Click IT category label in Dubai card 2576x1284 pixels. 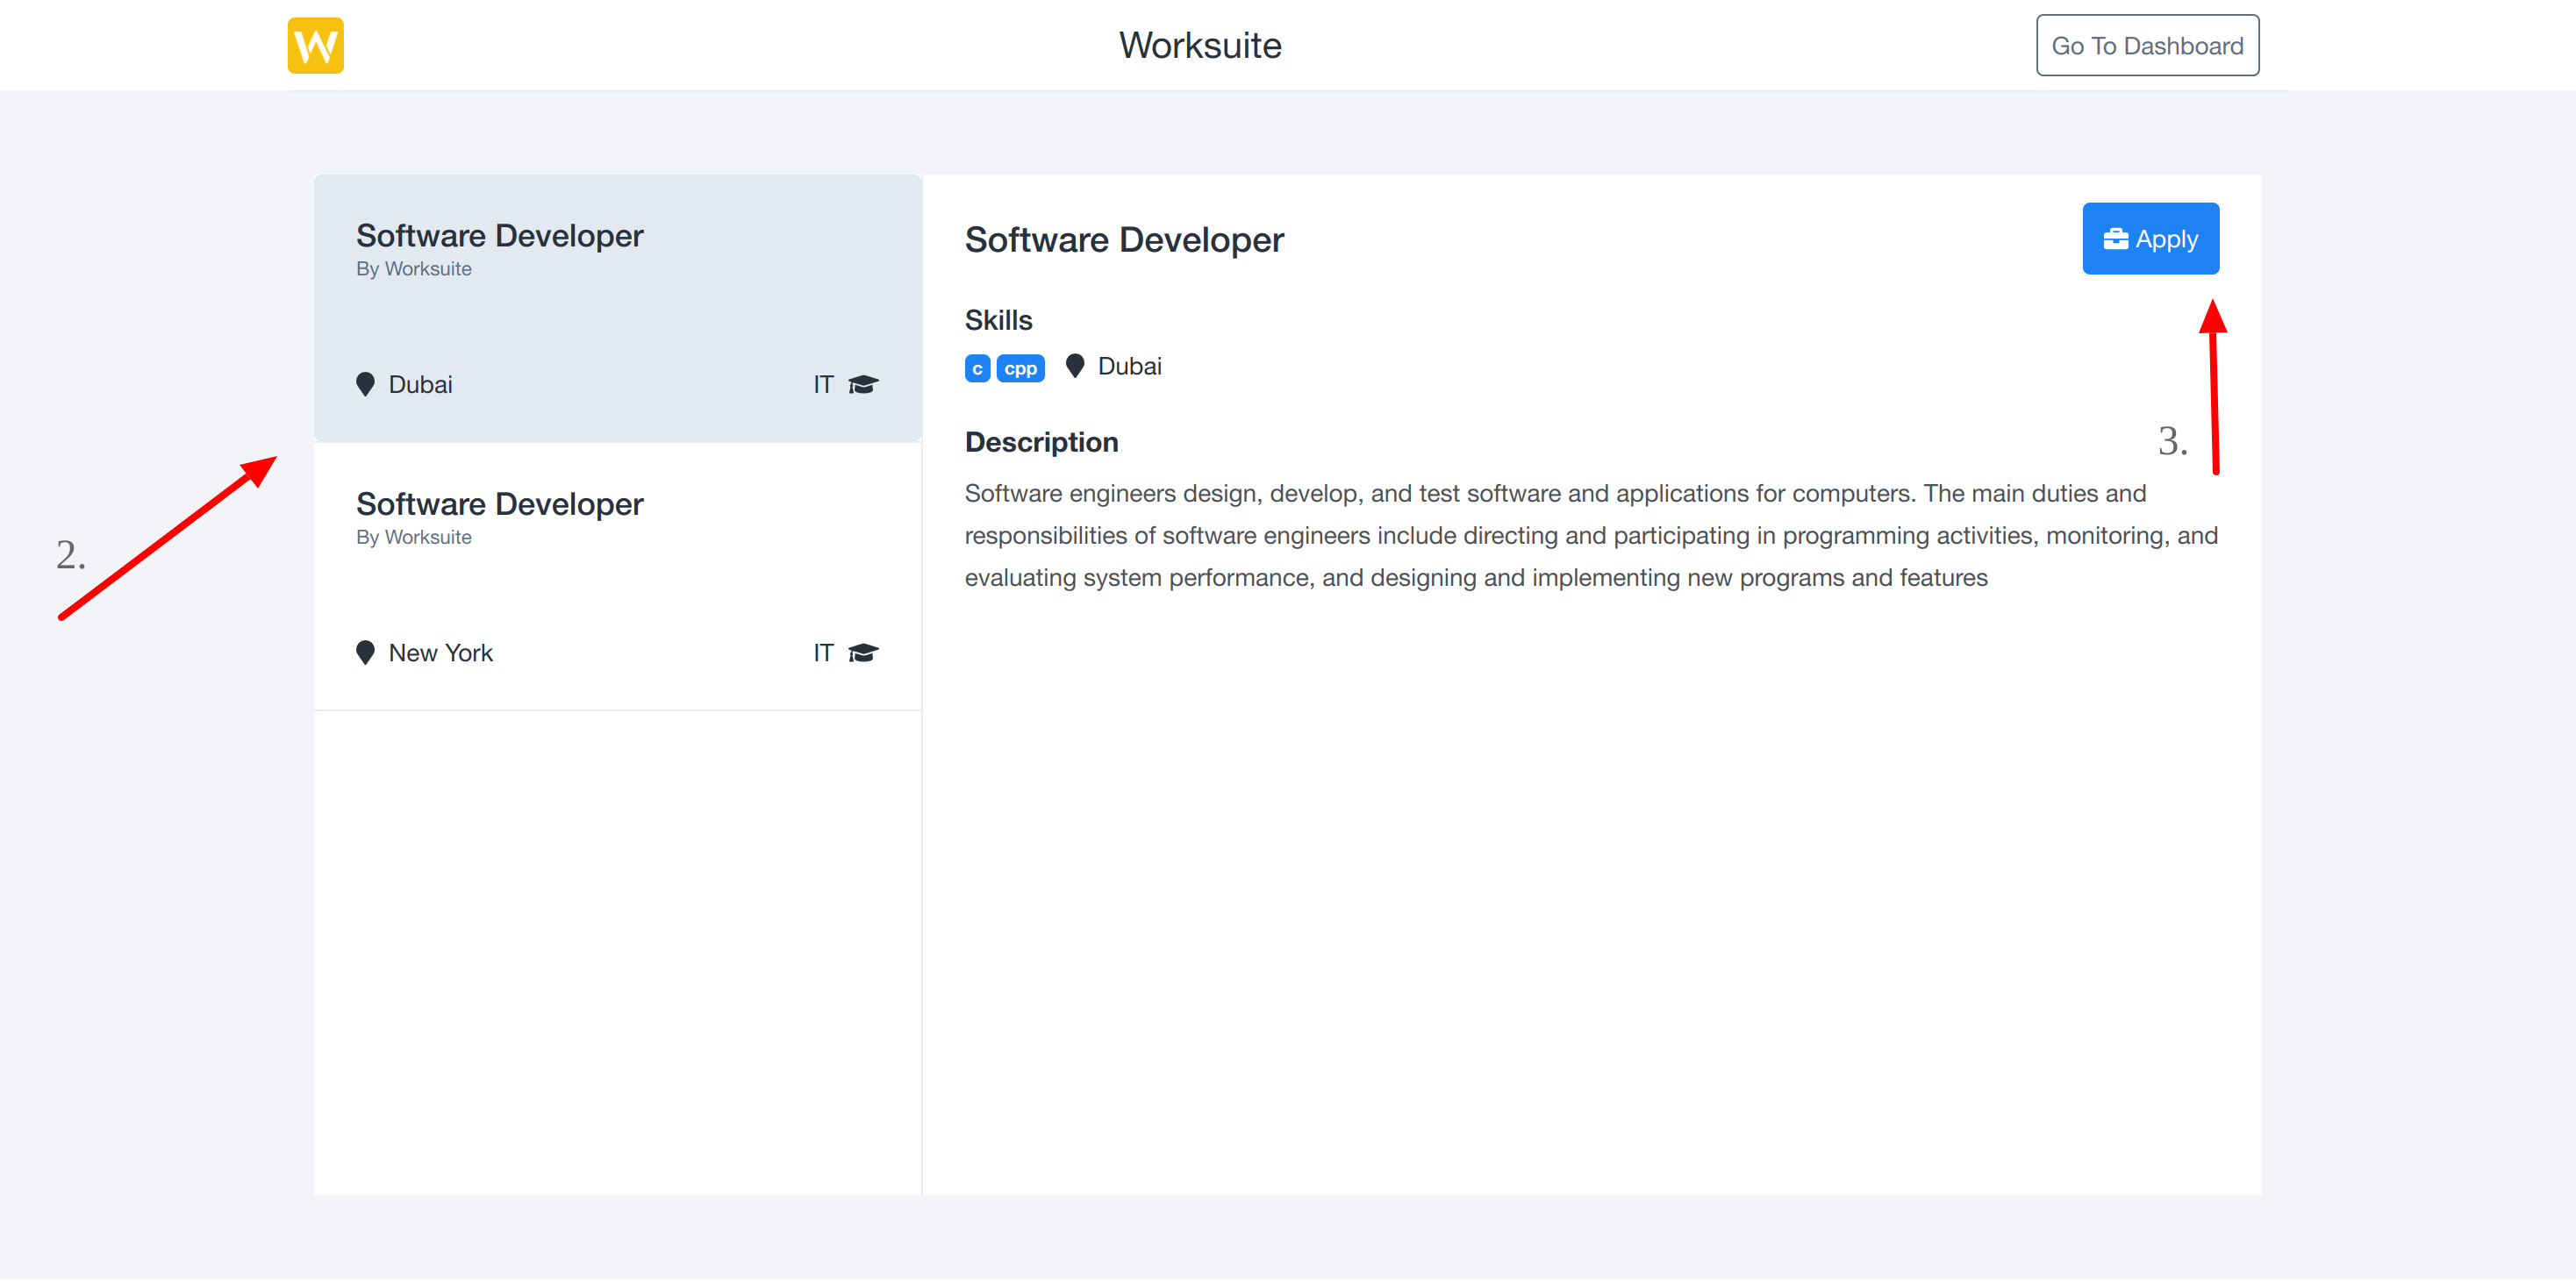[x=822, y=384]
